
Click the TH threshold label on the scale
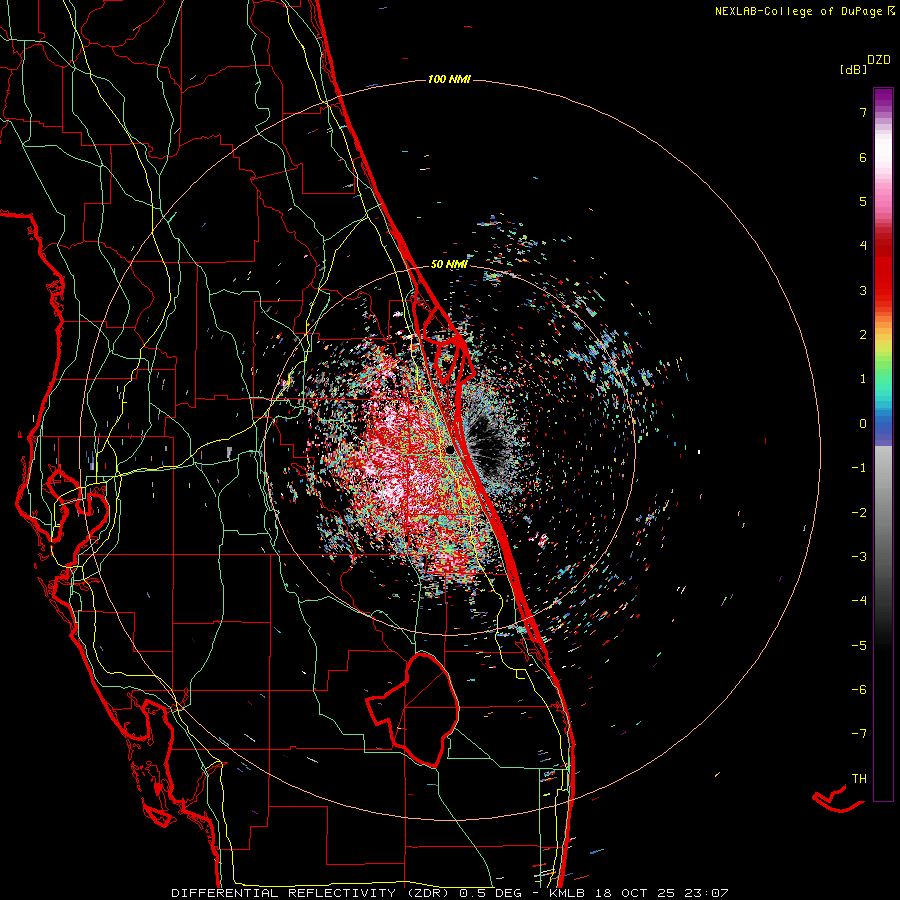[x=859, y=779]
